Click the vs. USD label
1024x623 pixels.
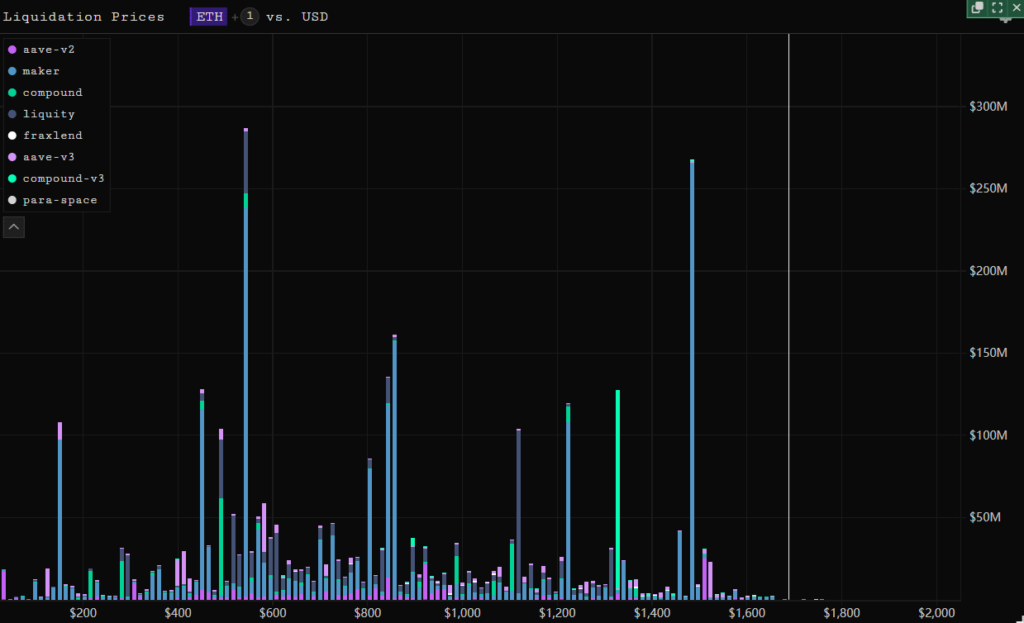[297, 17]
